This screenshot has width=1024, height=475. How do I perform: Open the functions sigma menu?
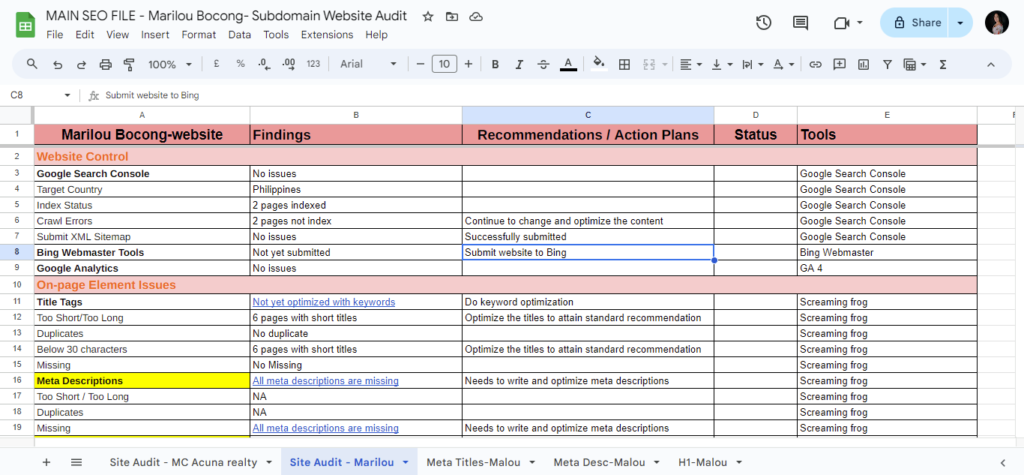(x=943, y=64)
